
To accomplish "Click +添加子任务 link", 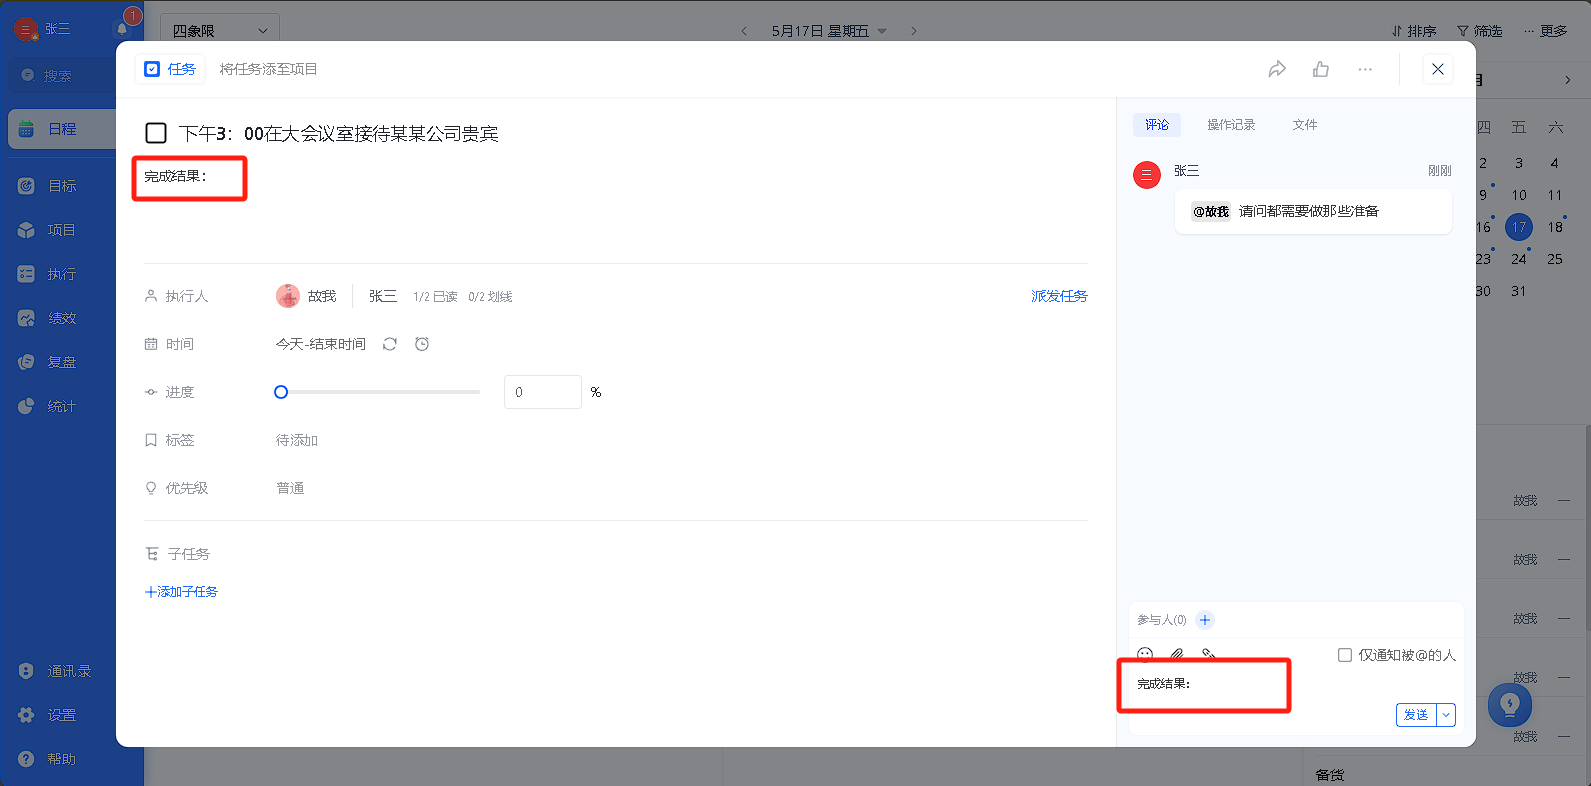I will (x=181, y=592).
